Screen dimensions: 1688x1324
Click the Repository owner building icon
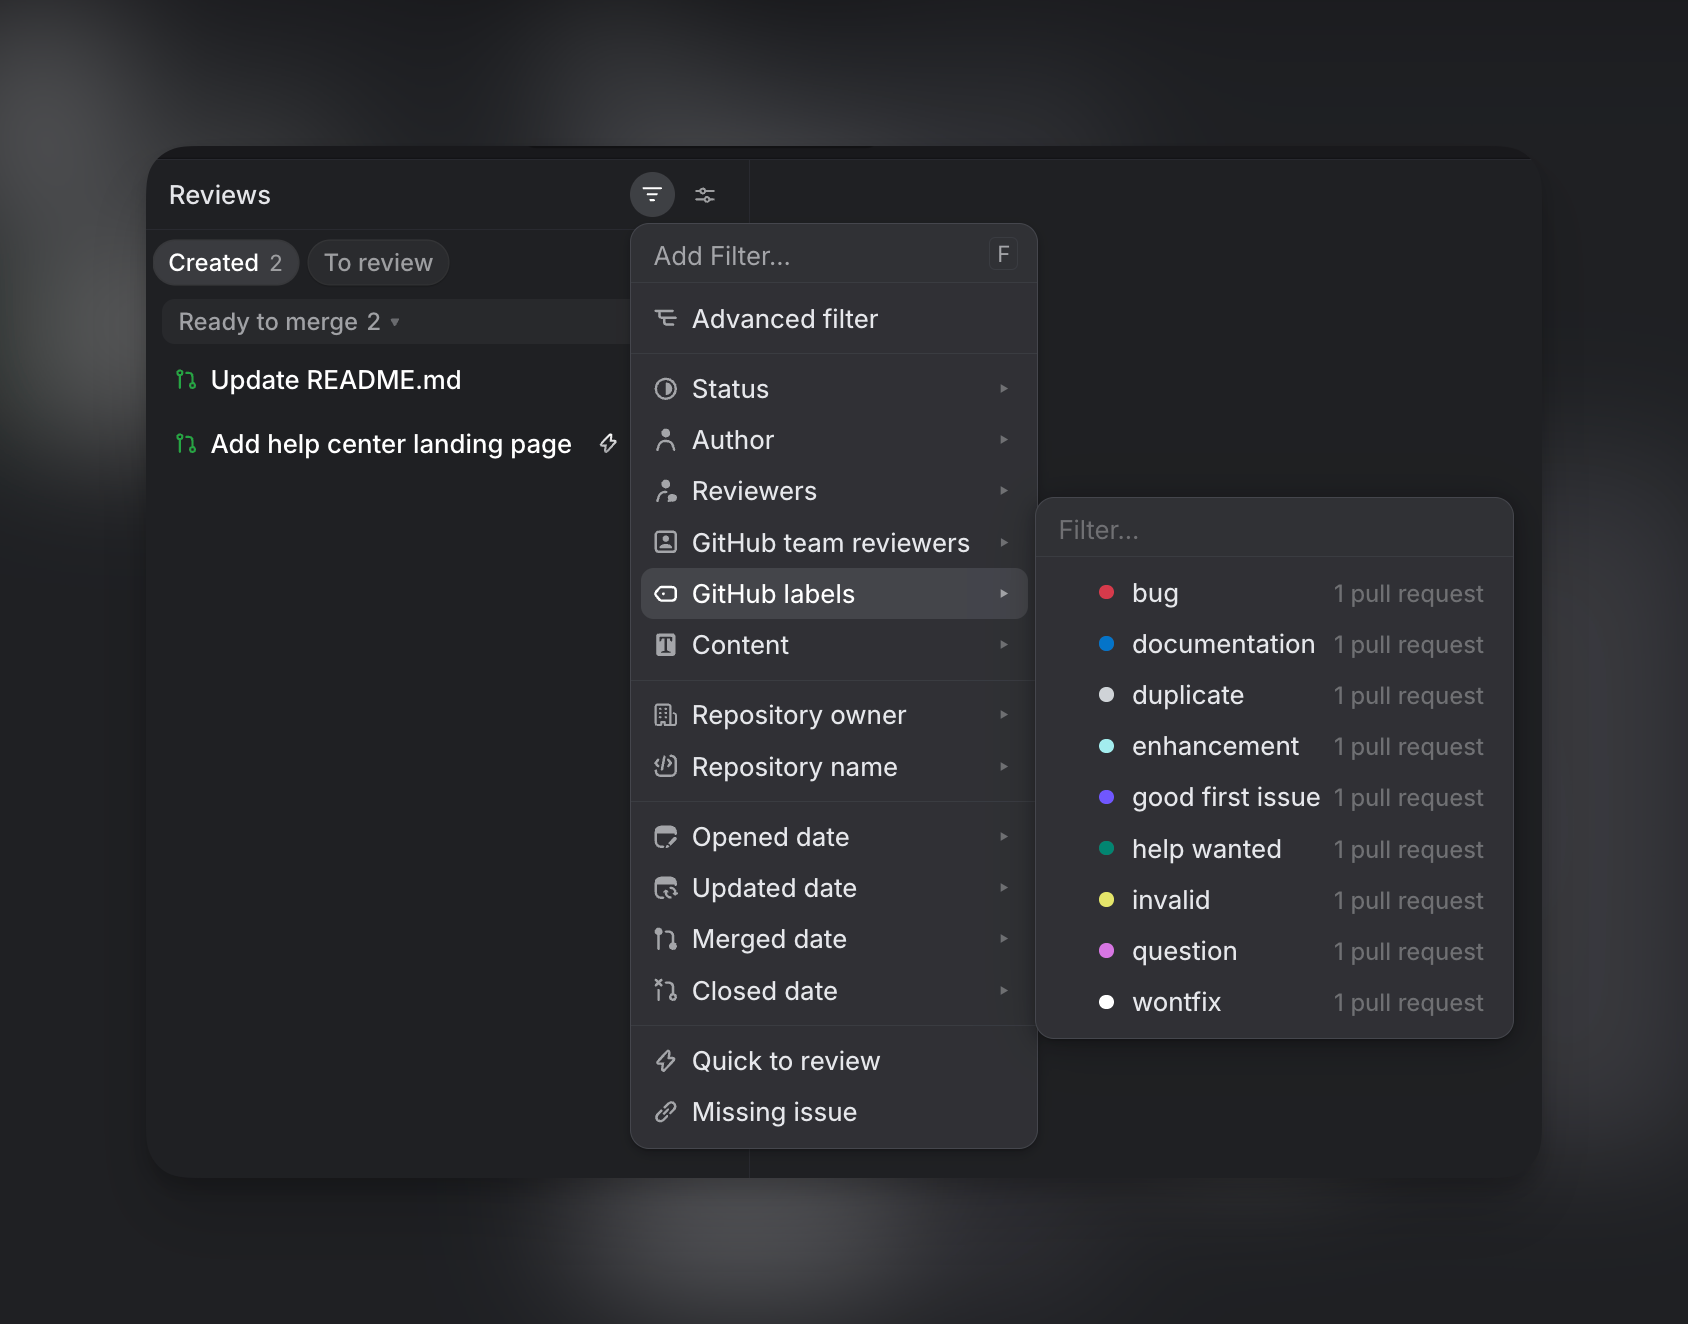665,715
